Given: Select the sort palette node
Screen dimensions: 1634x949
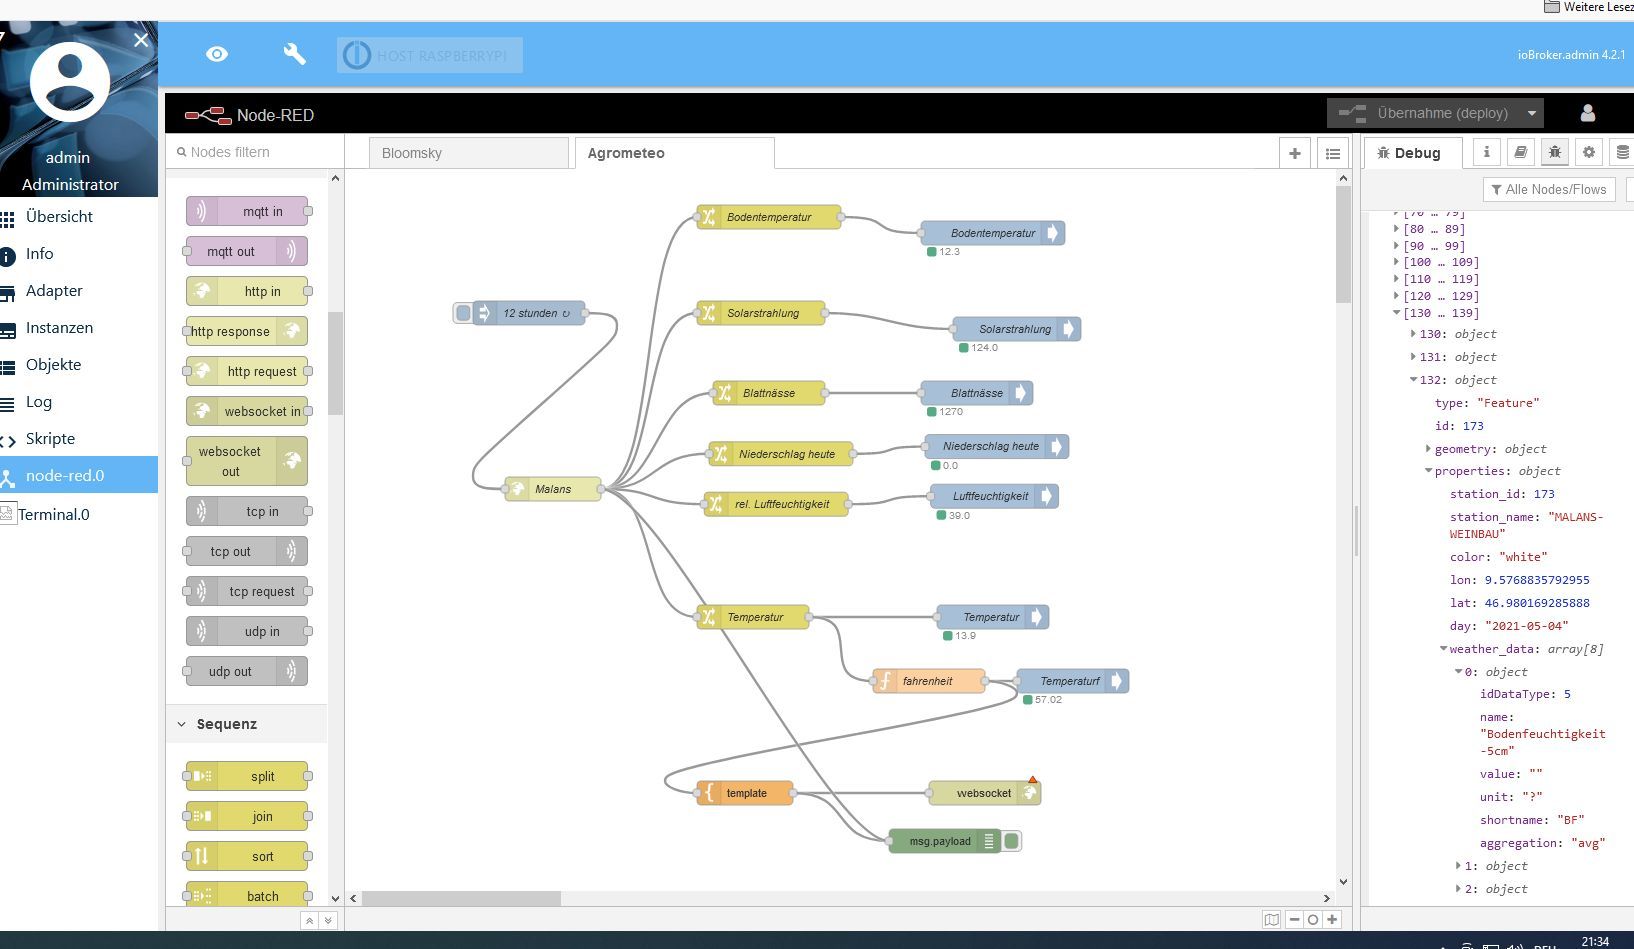Looking at the screenshot, I should pos(247,856).
